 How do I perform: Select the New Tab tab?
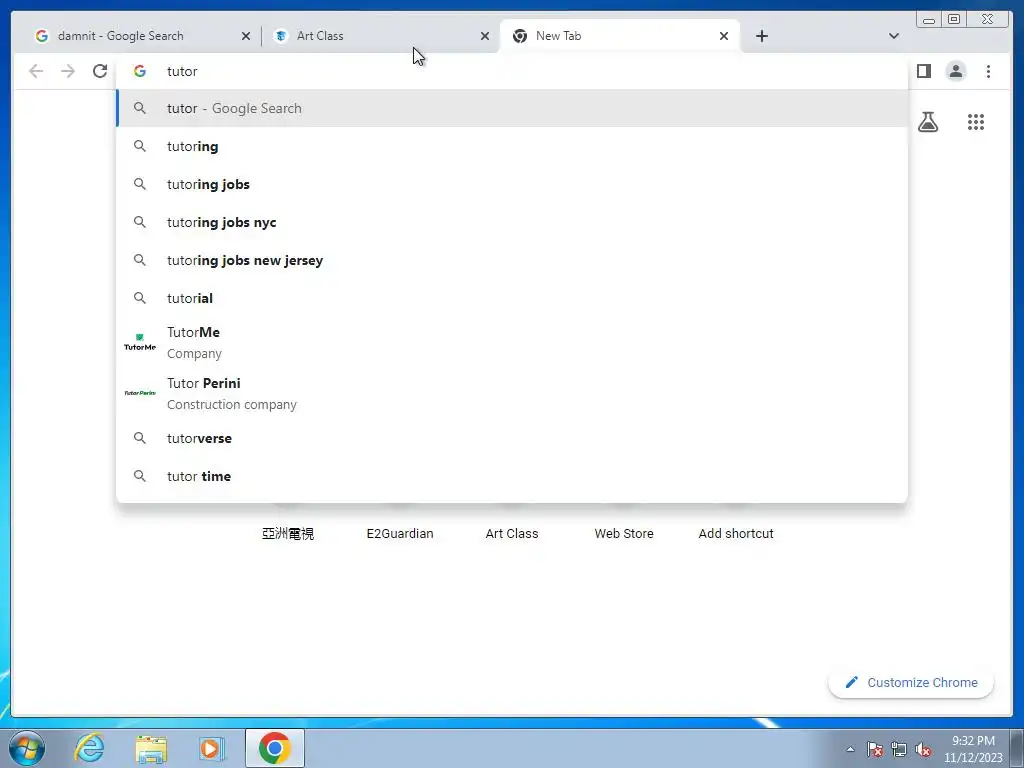point(620,36)
